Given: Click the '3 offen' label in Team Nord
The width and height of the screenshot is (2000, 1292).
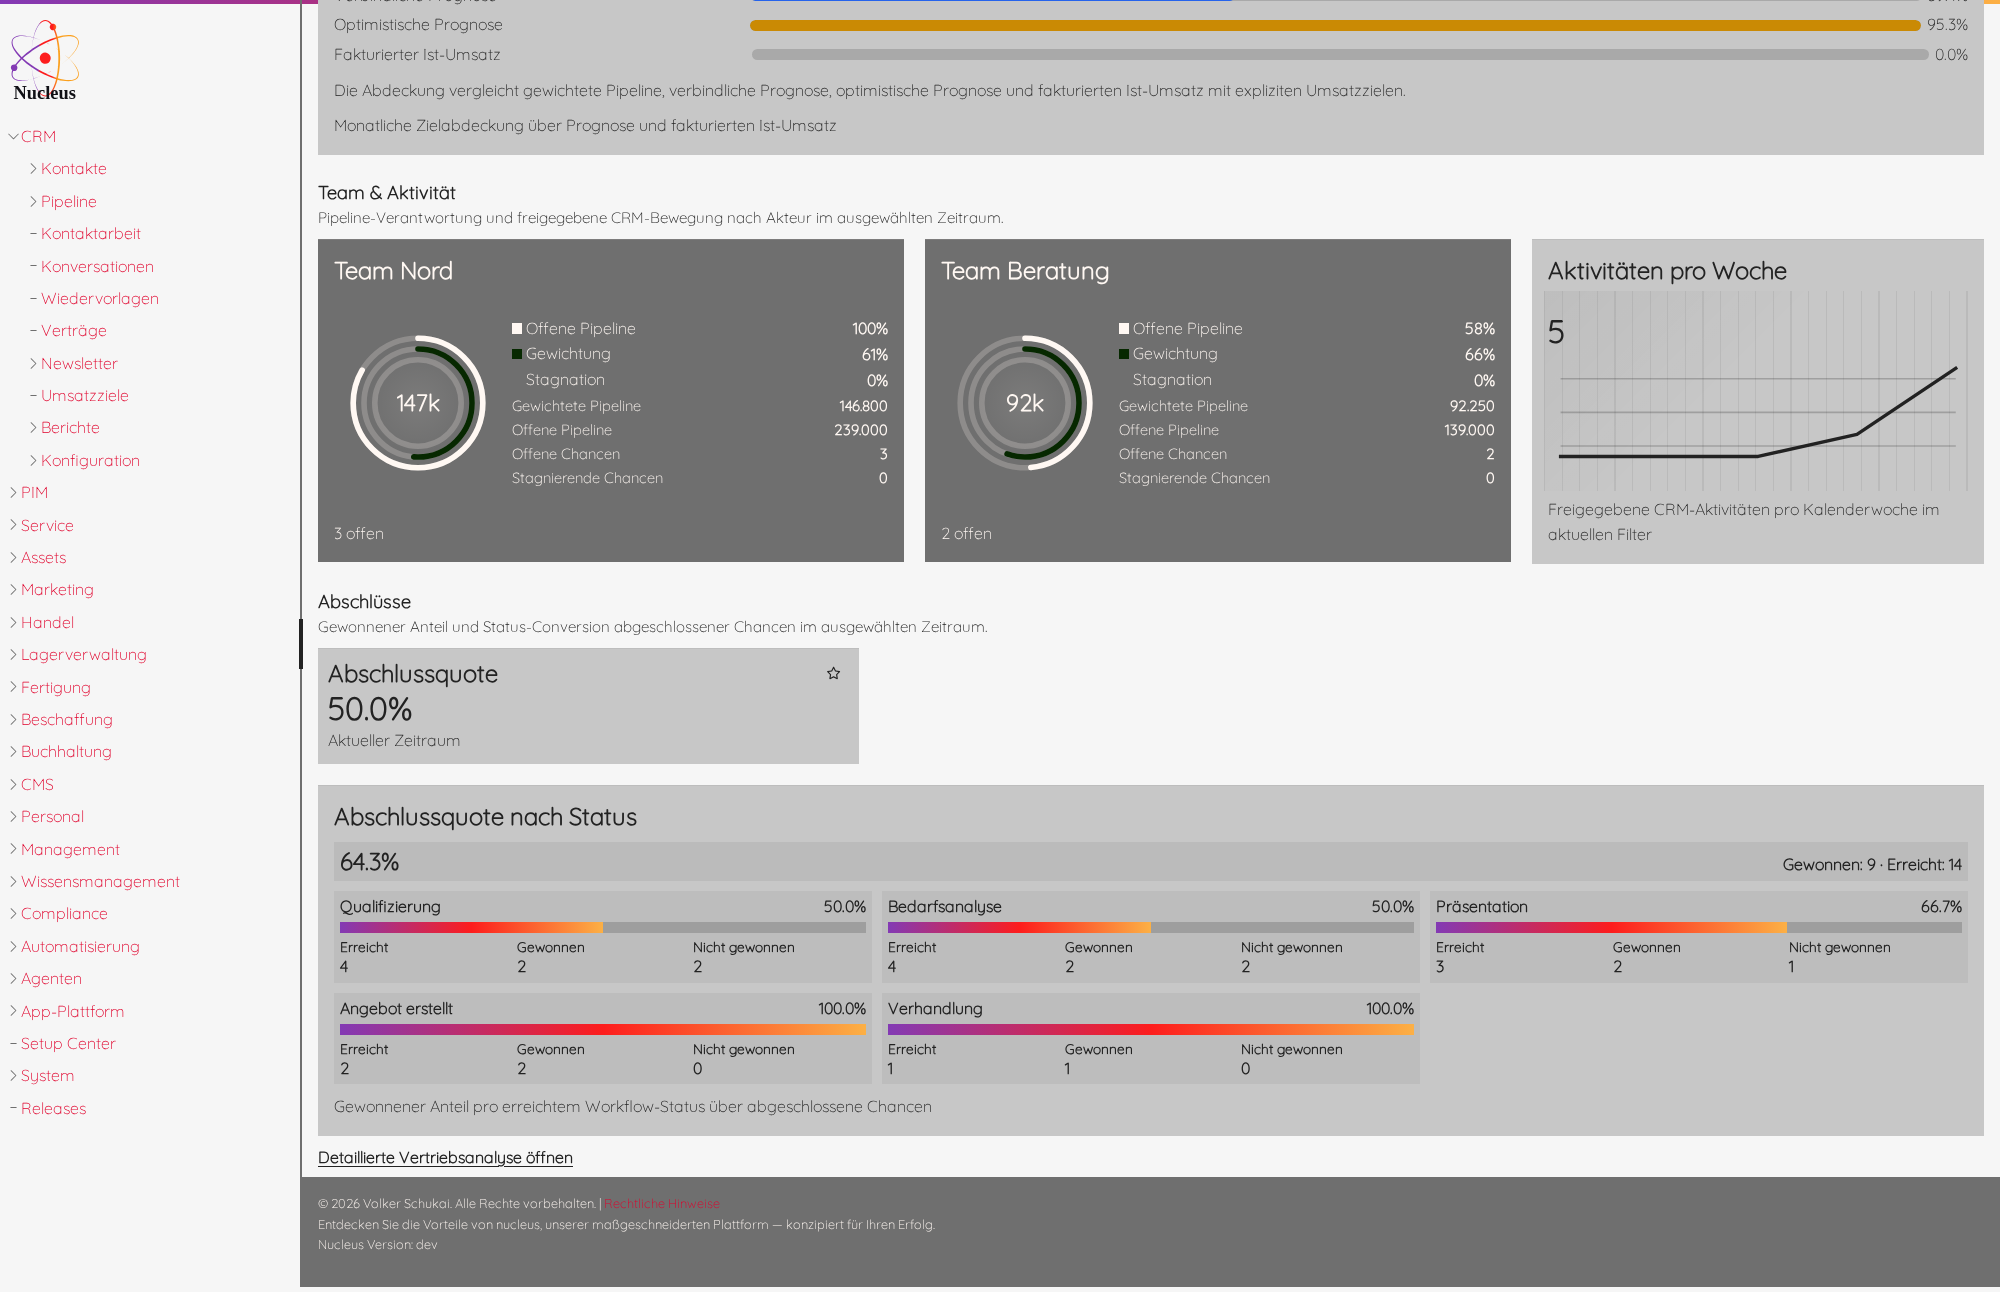Looking at the screenshot, I should [359, 533].
